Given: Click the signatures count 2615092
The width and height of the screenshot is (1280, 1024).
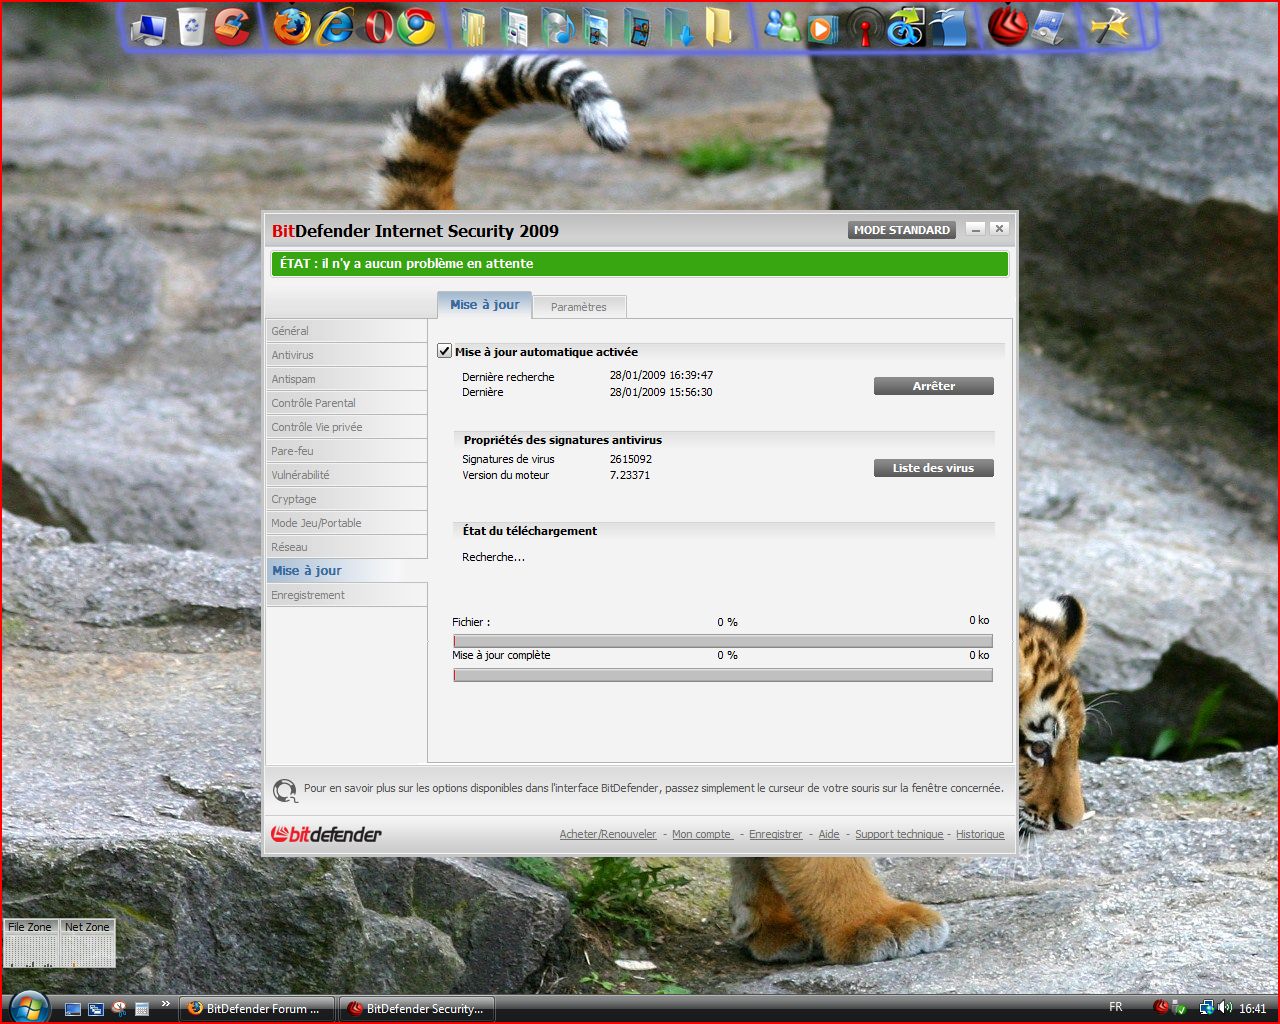Looking at the screenshot, I should click(631, 459).
